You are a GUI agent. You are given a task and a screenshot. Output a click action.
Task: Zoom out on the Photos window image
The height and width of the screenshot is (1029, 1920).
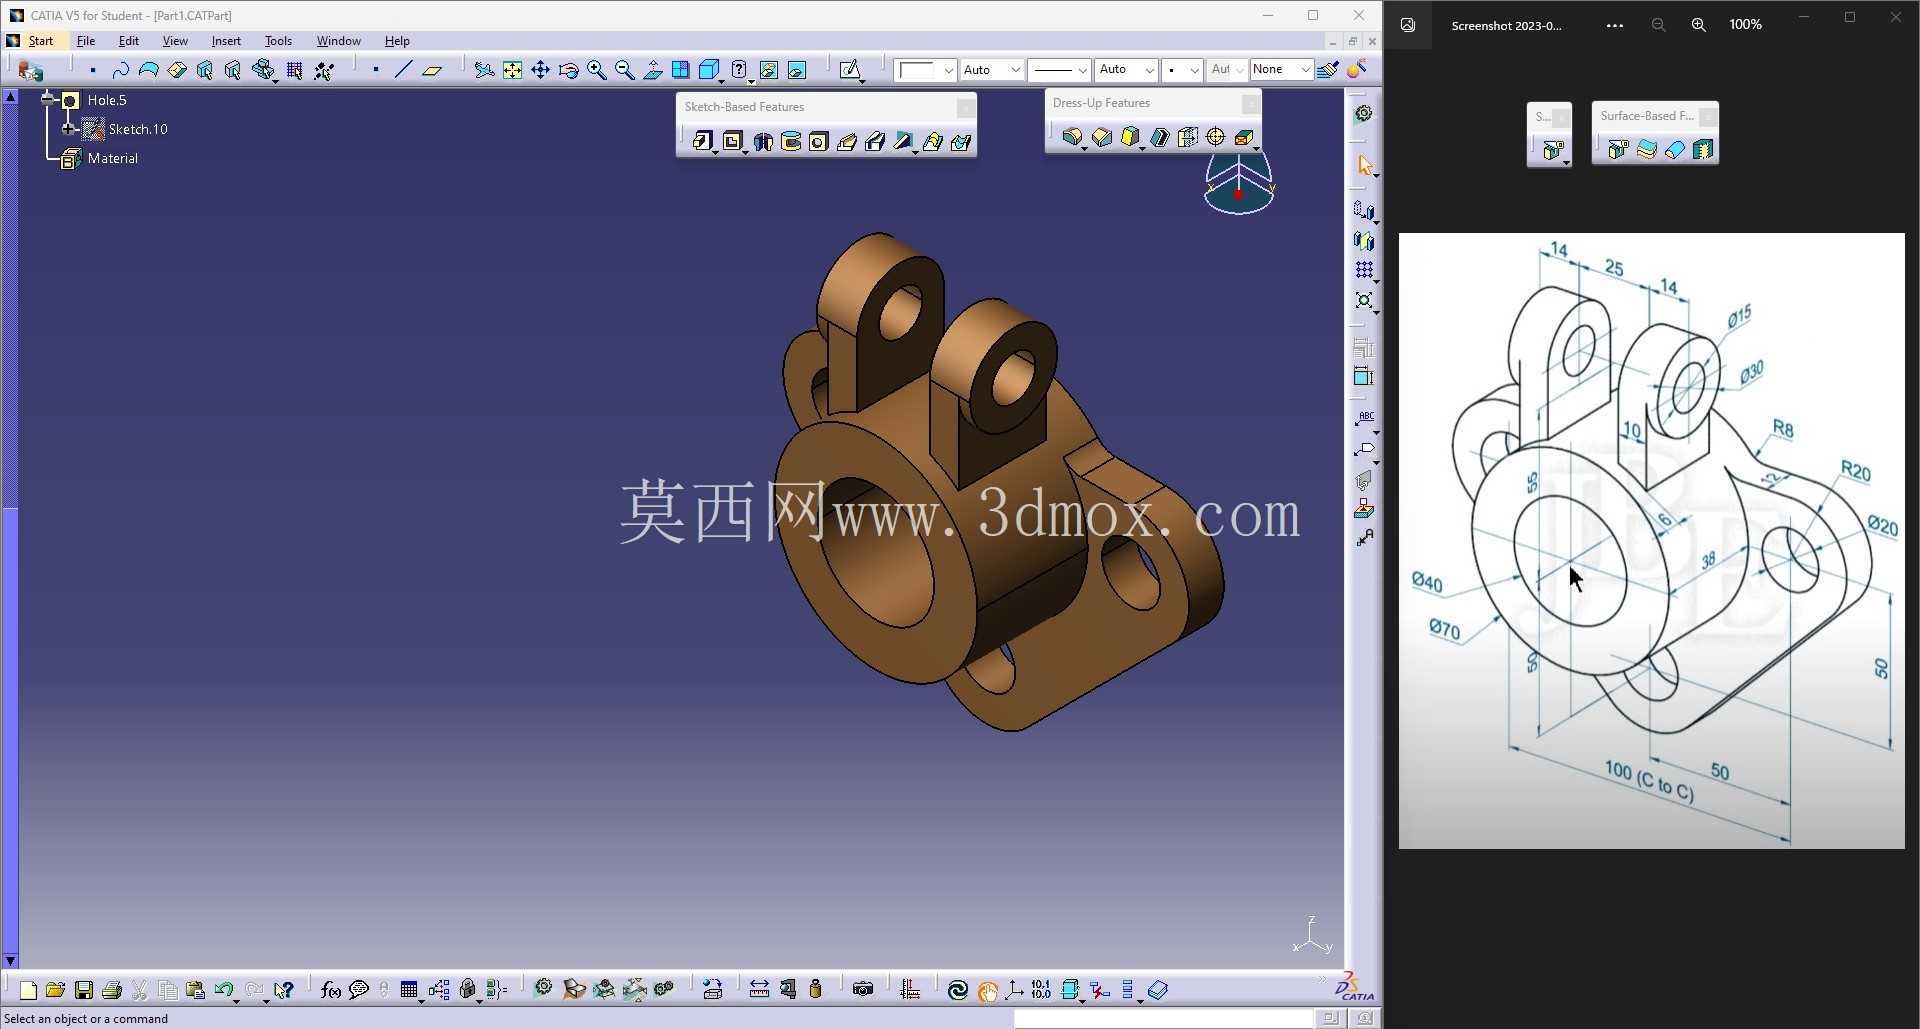pyautogui.click(x=1658, y=25)
